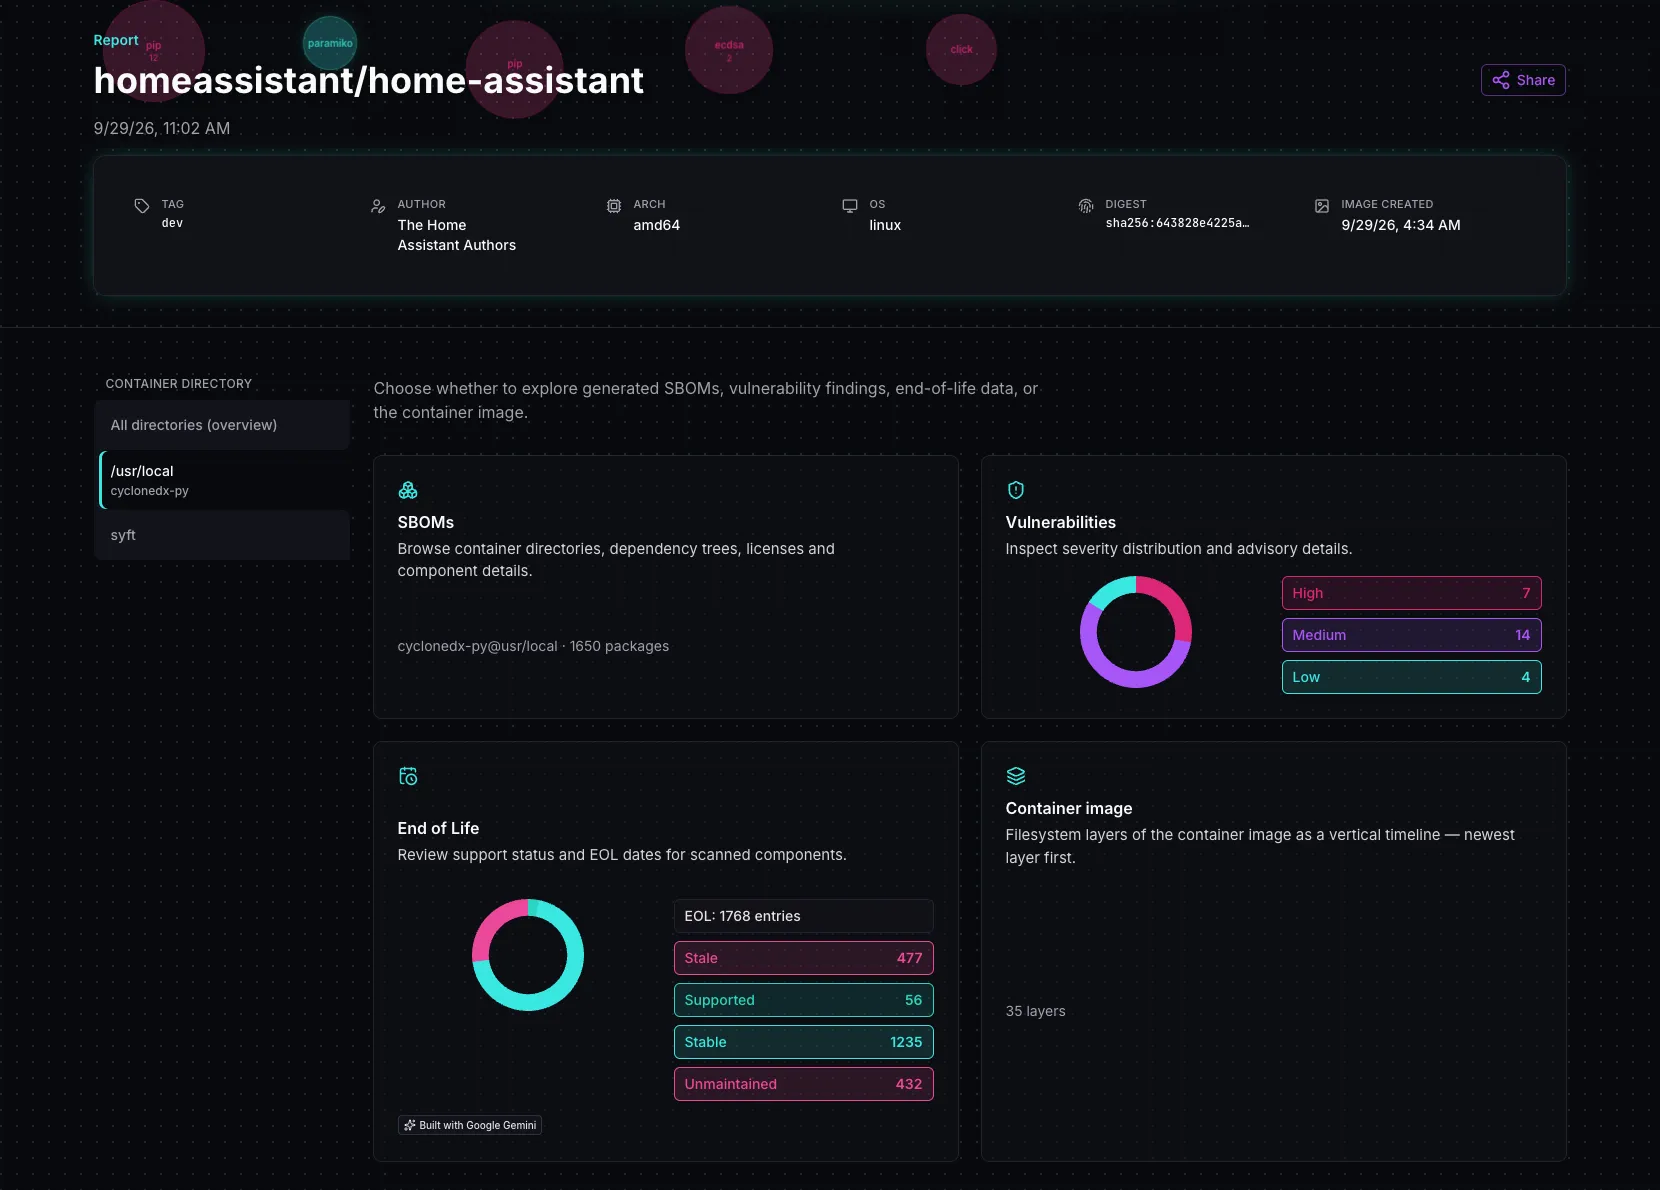
Task: Click the Supported EOL bar showing 56
Action: [804, 1000]
